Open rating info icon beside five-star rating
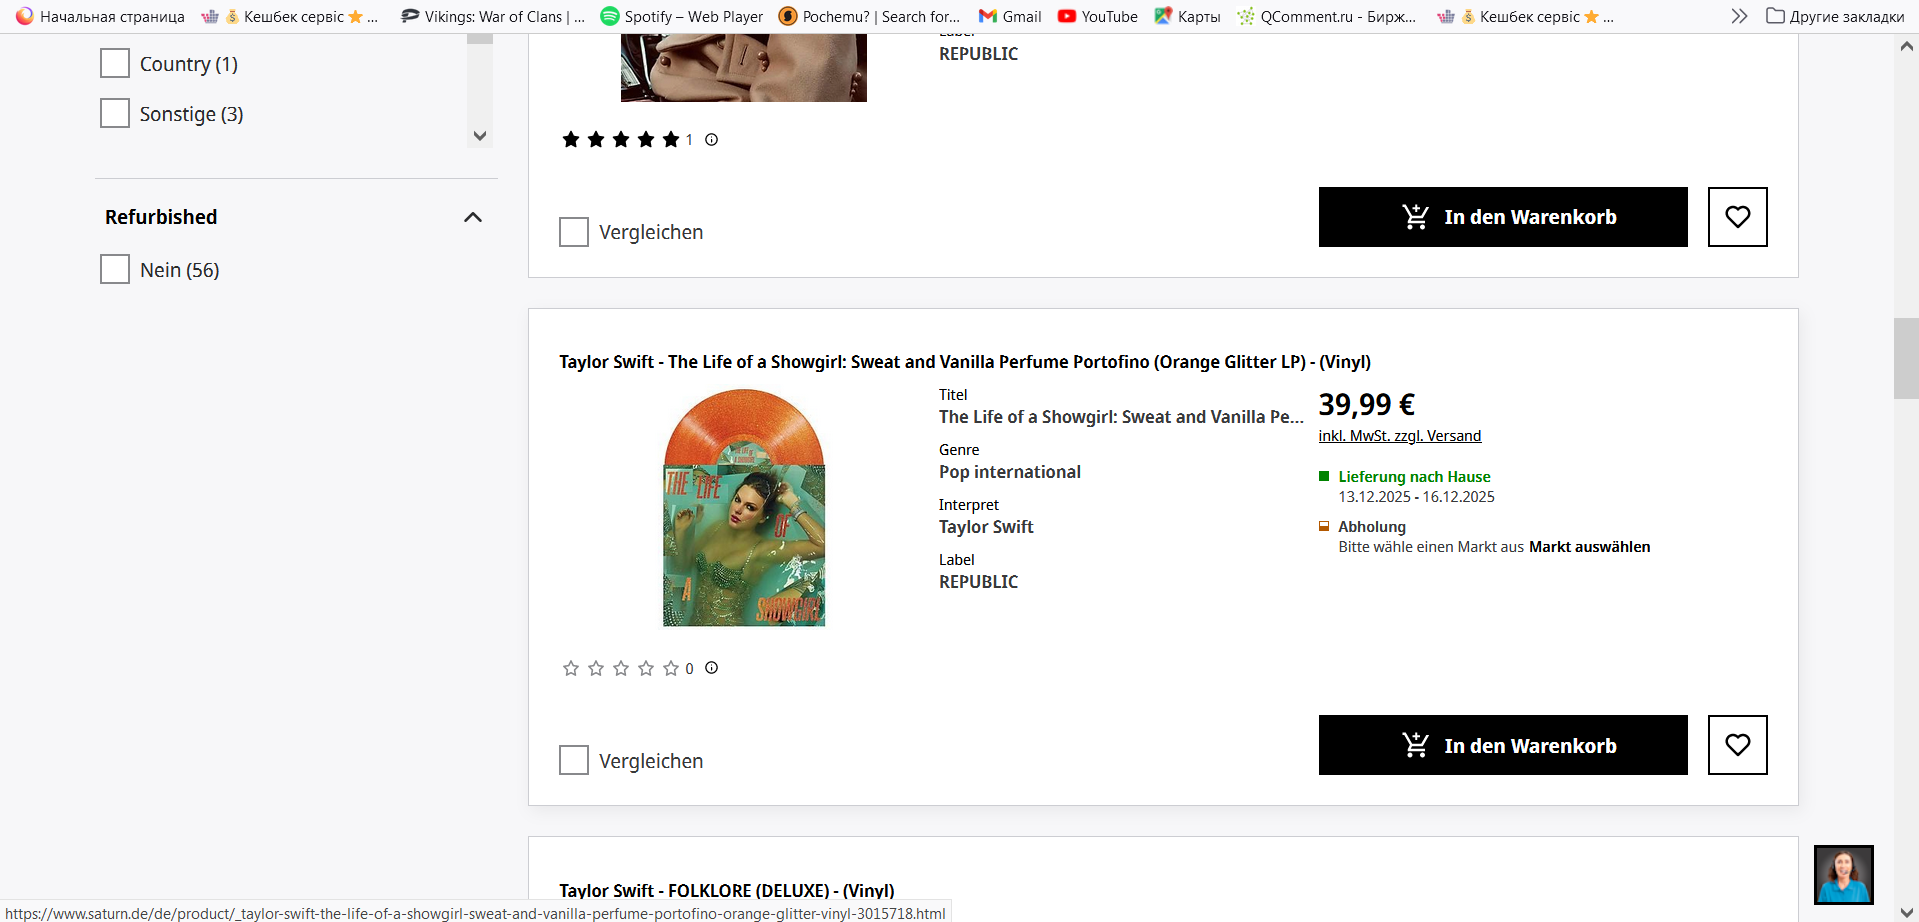 coord(711,140)
